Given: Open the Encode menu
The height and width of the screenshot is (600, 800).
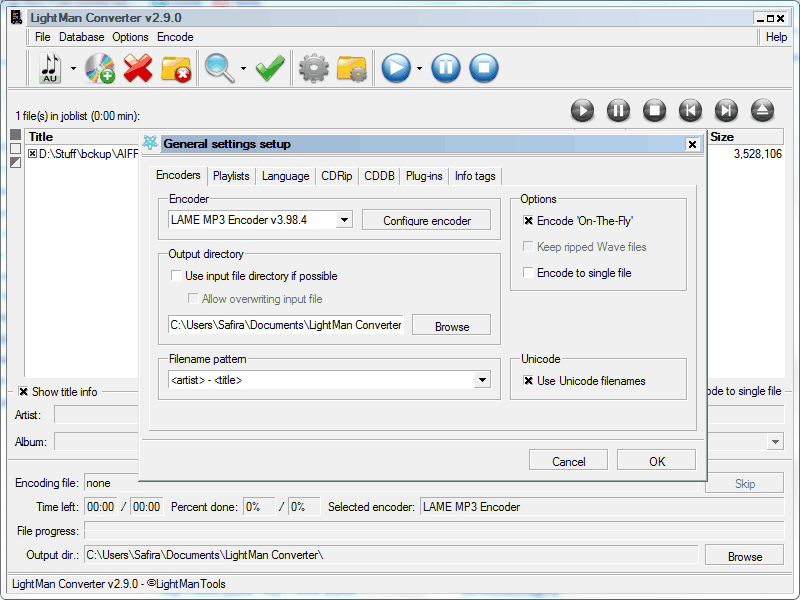Looking at the screenshot, I should click(x=175, y=37).
